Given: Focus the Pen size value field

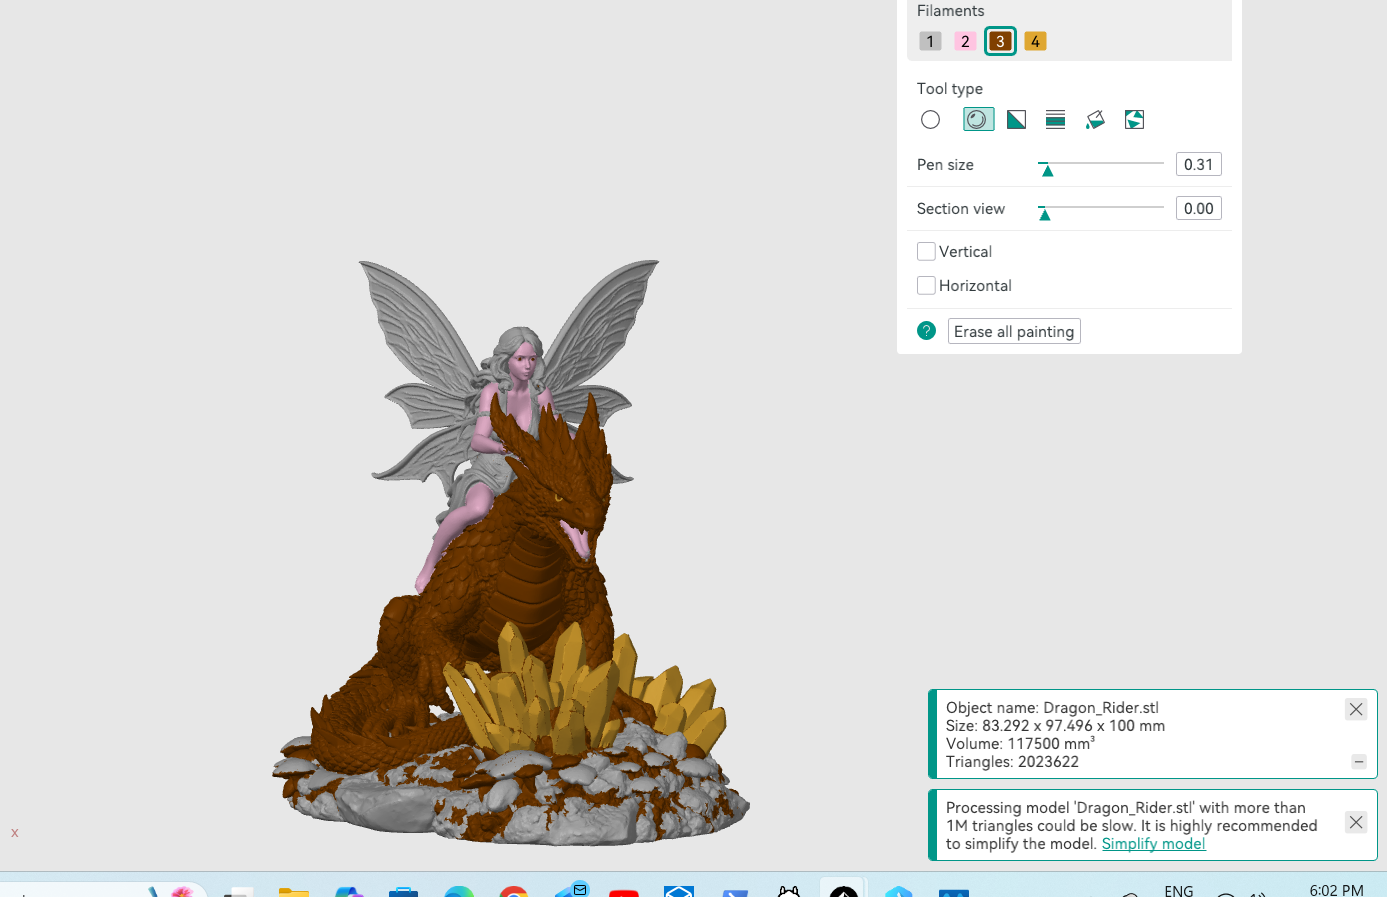Looking at the screenshot, I should (x=1198, y=165).
